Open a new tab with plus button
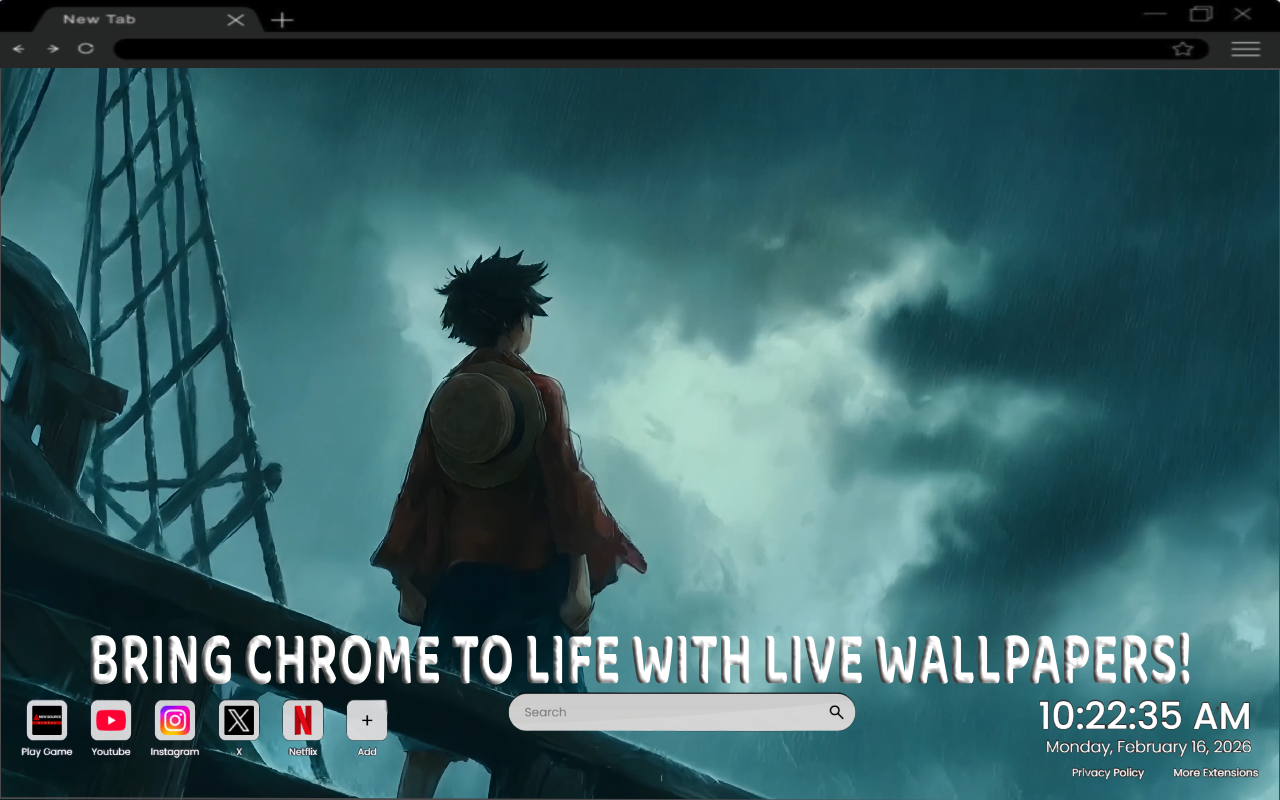The height and width of the screenshot is (800, 1280). click(x=283, y=20)
